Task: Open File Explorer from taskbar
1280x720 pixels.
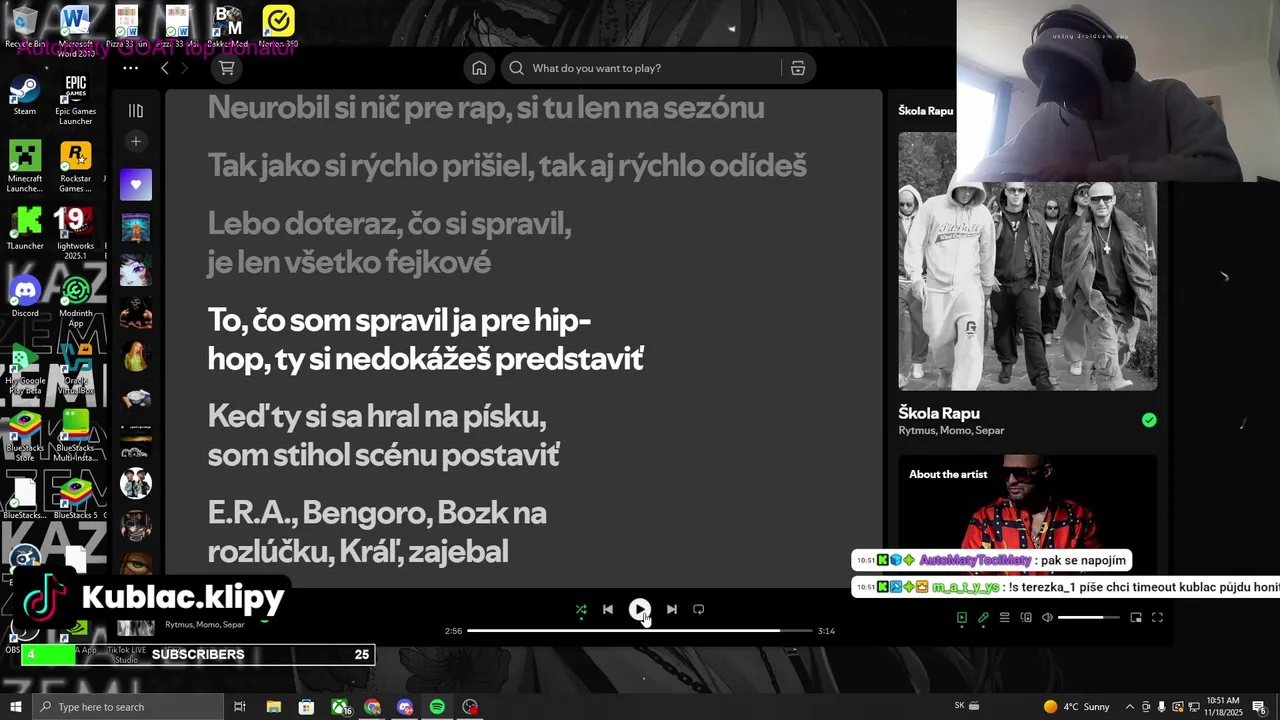Action: 273,707
